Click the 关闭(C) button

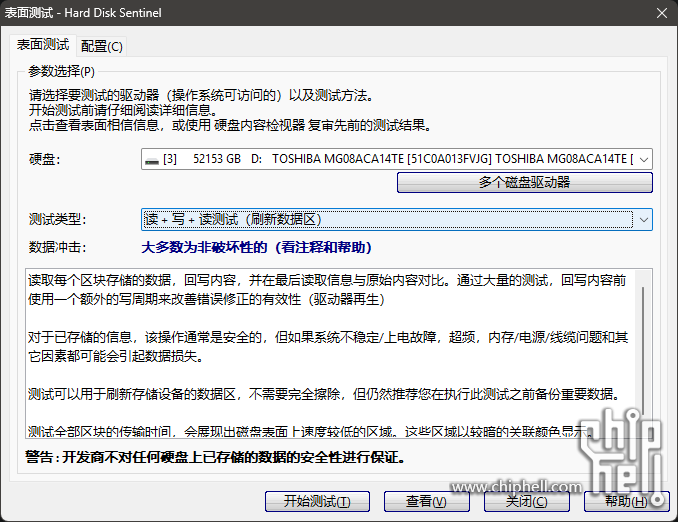pos(527,501)
